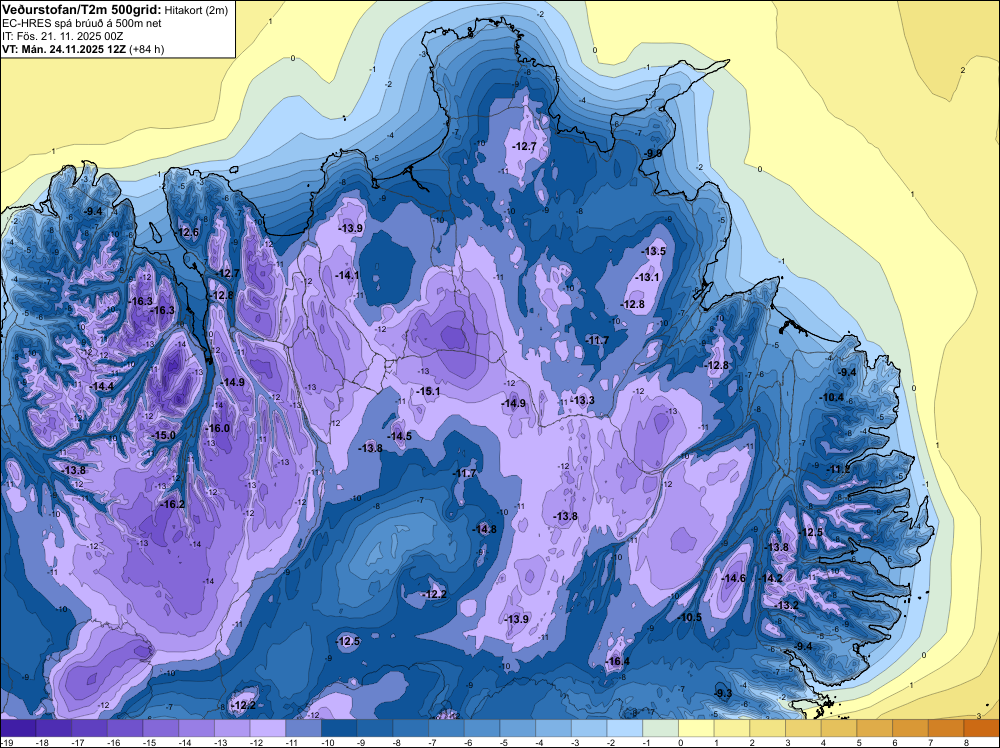Click the -16.2 temperature label
Viewport: 1000px width, 748px height.
(x=172, y=504)
